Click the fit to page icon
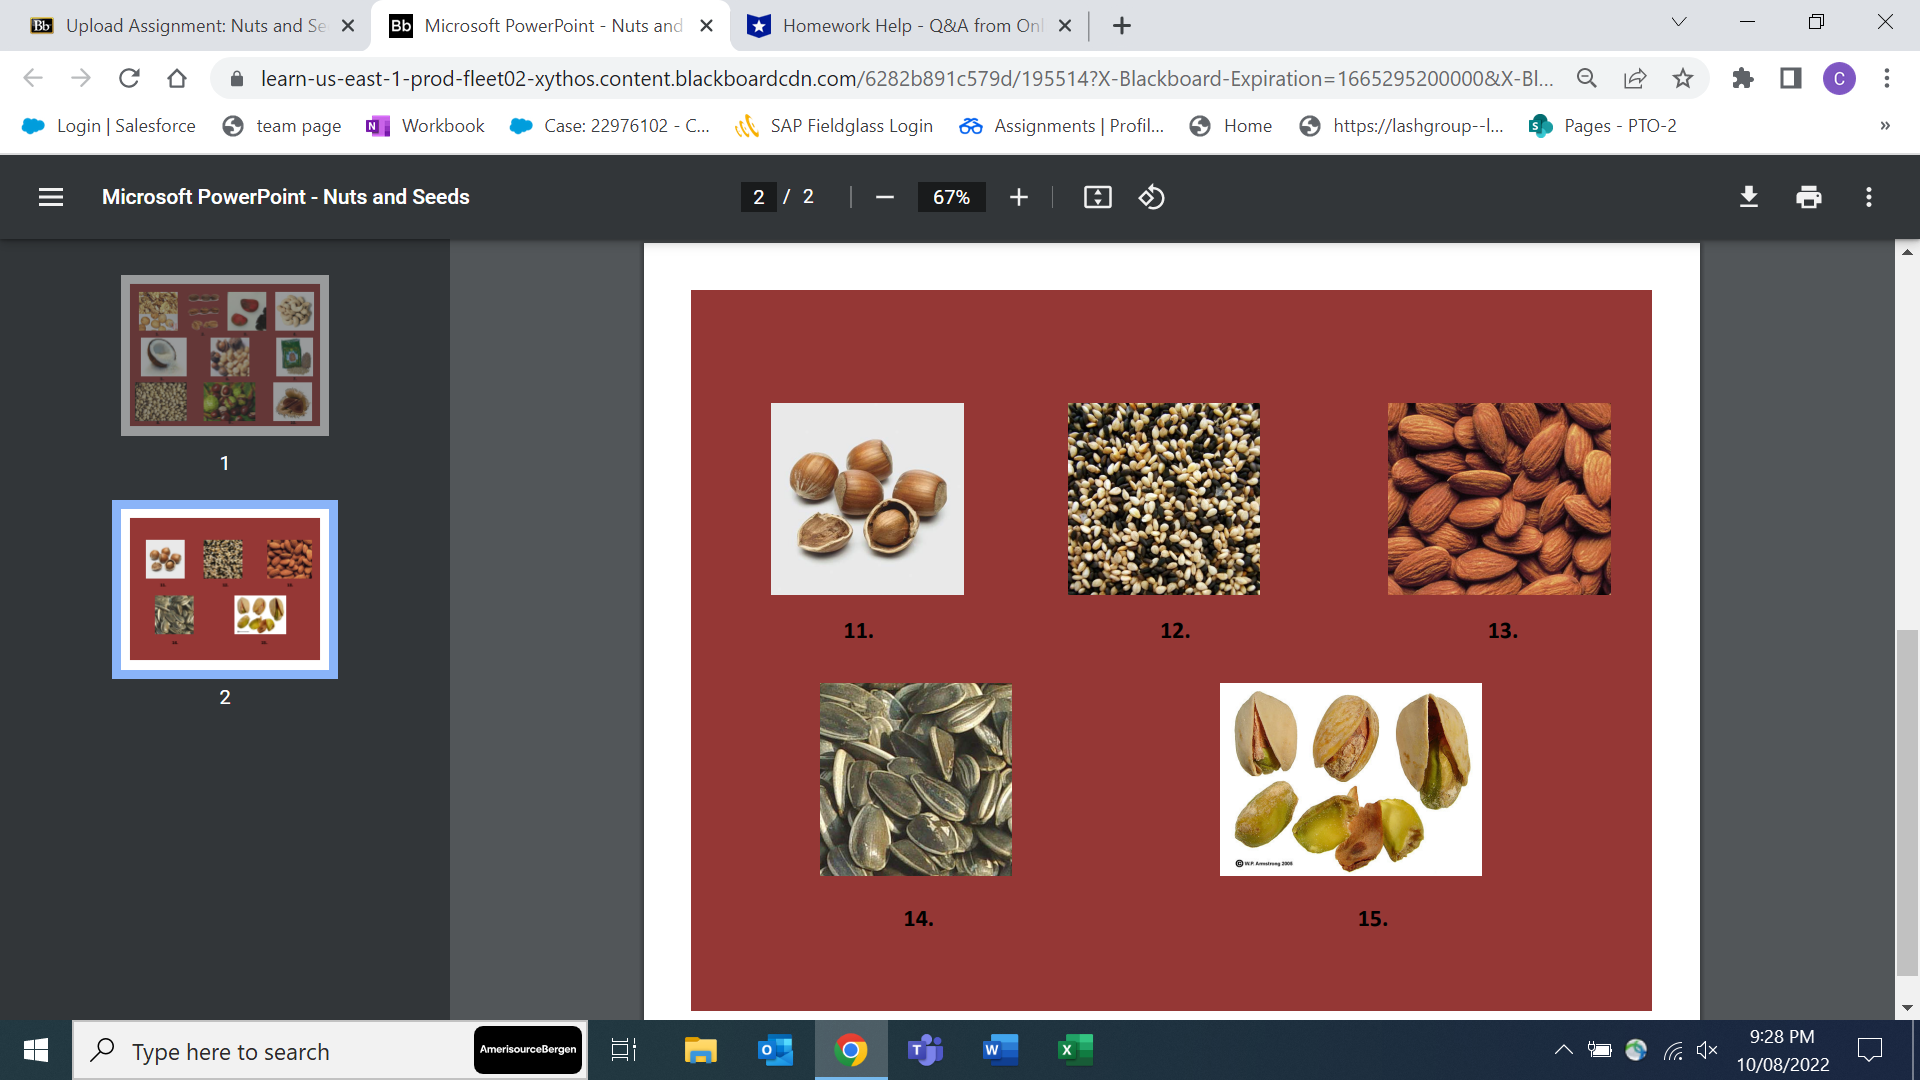 point(1097,197)
